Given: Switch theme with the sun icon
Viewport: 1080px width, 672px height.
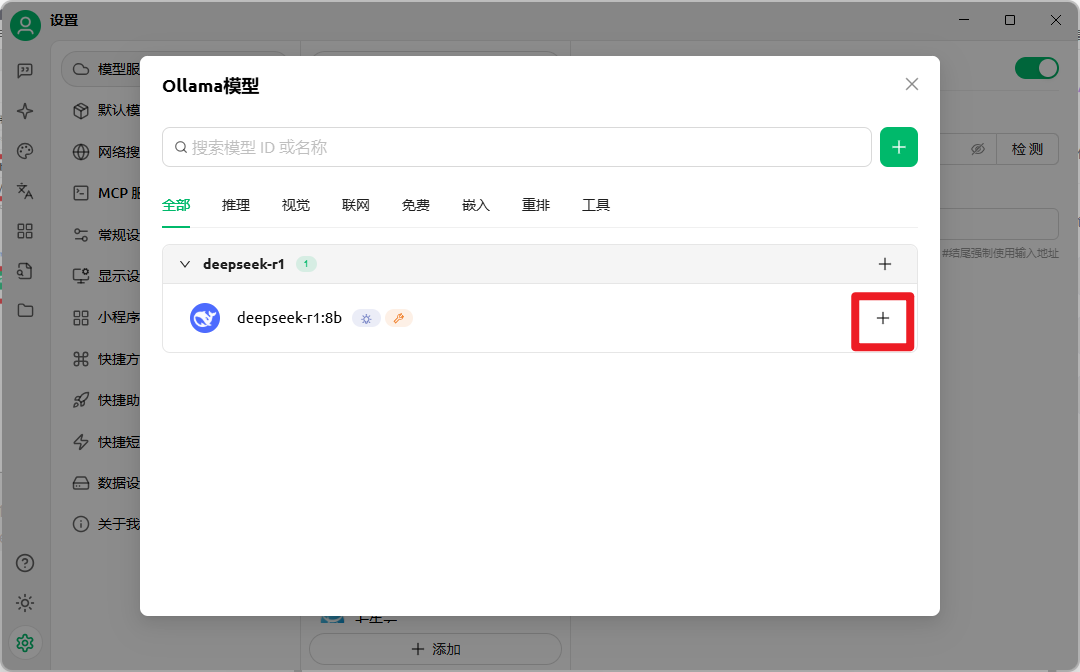Looking at the screenshot, I should [25, 603].
